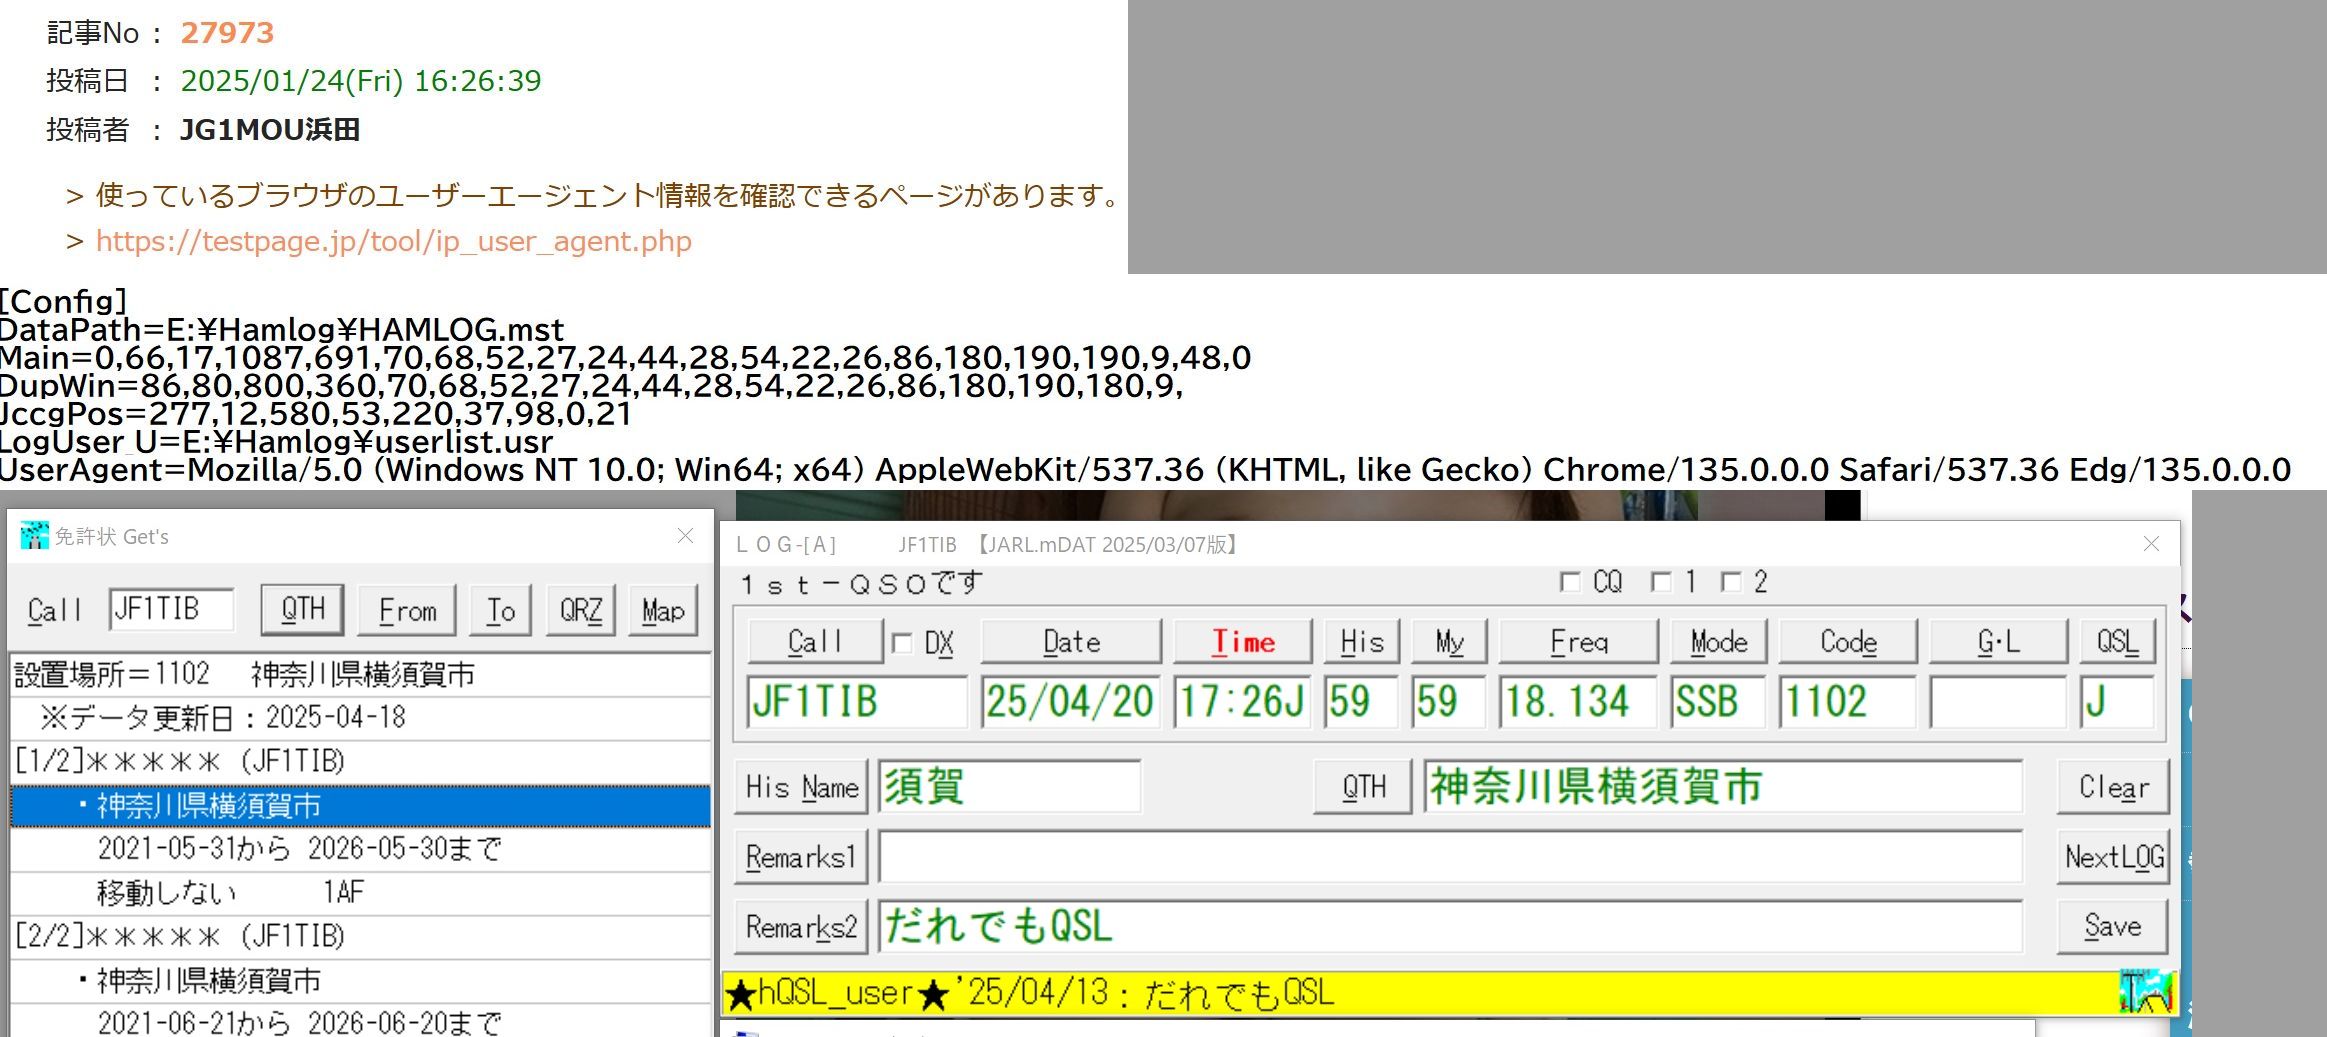Click the NextLOG button
The height and width of the screenshot is (1037, 2327).
coord(2113,857)
